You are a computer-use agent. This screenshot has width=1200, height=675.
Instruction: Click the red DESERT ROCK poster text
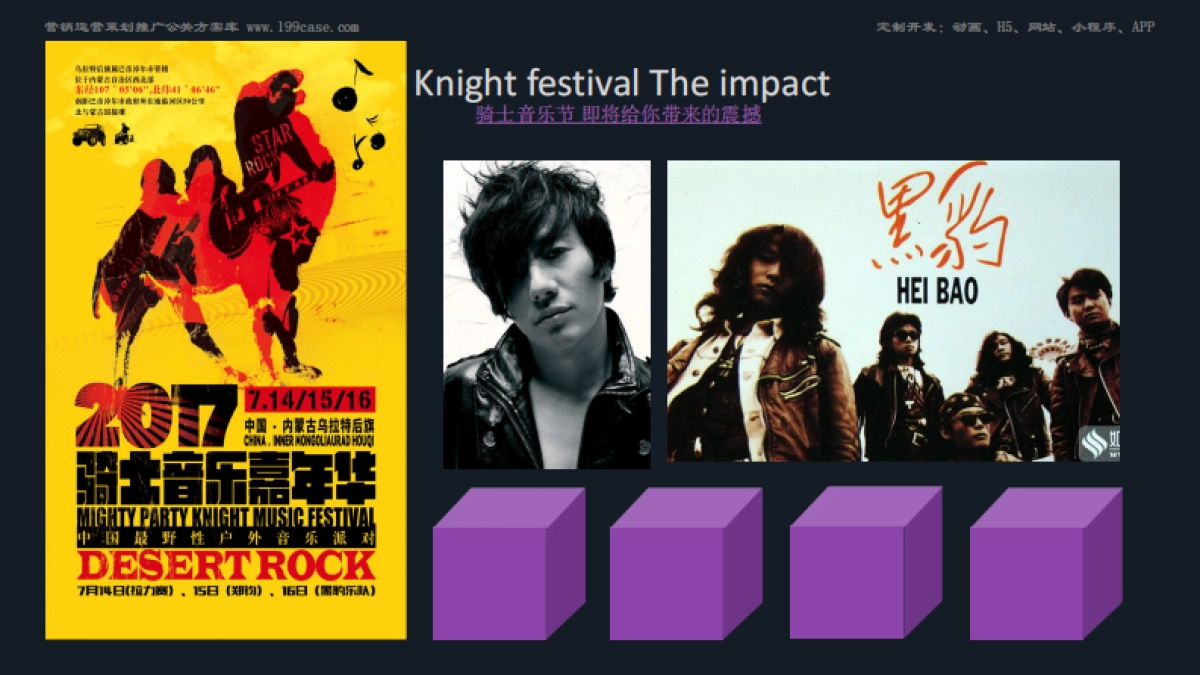pyautogui.click(x=226, y=564)
